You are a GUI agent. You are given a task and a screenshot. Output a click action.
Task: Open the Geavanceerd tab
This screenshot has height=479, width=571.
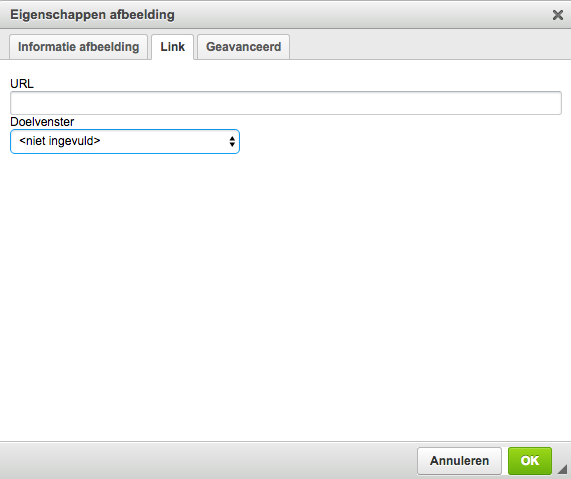tap(244, 47)
